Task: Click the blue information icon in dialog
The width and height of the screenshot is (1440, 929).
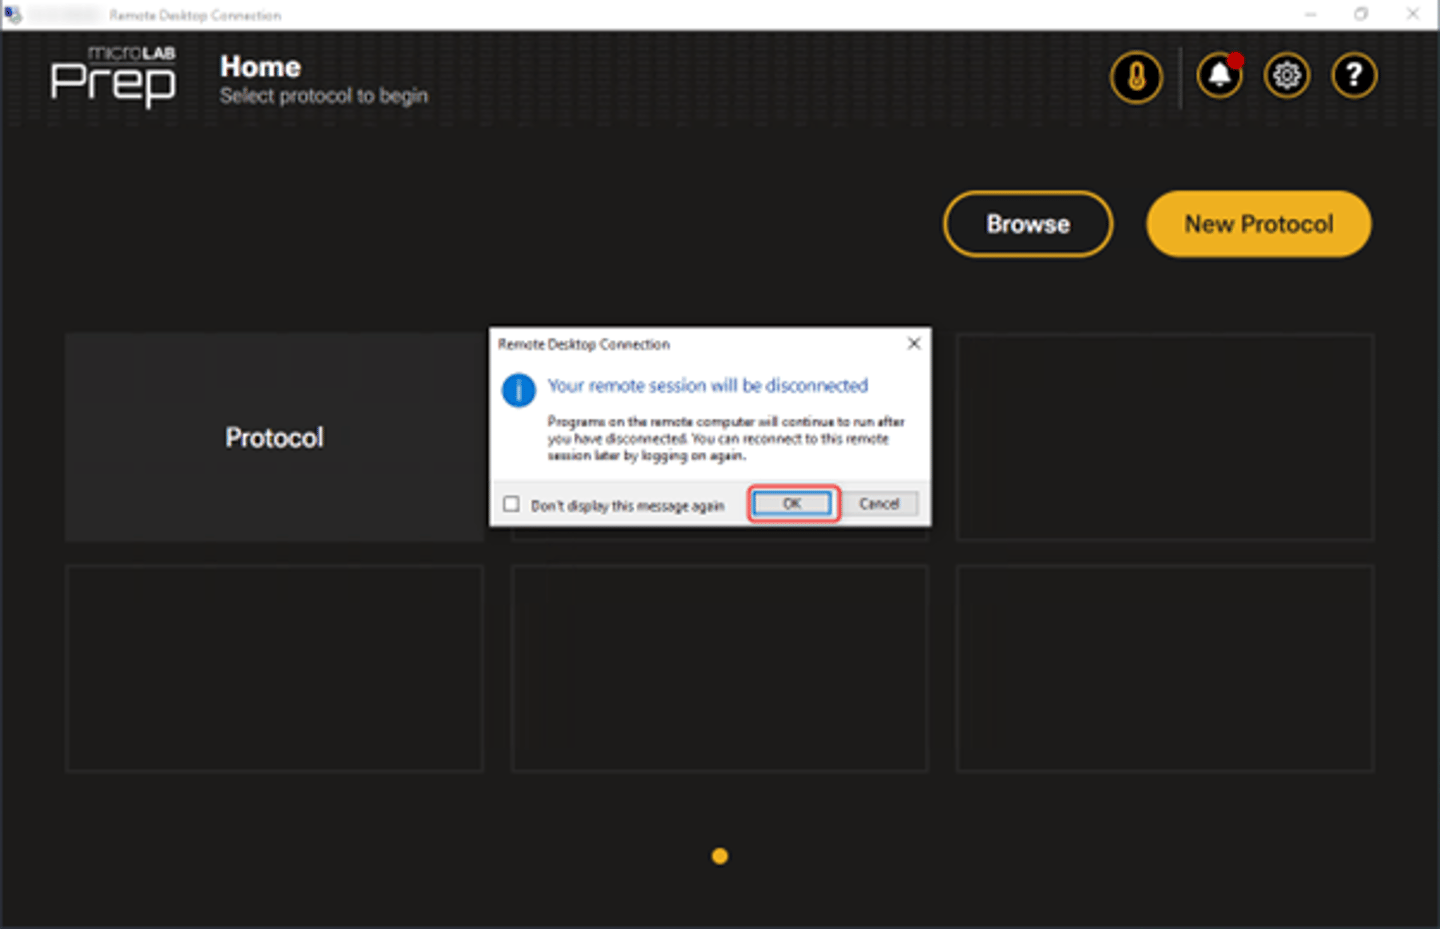Action: pyautogui.click(x=518, y=389)
